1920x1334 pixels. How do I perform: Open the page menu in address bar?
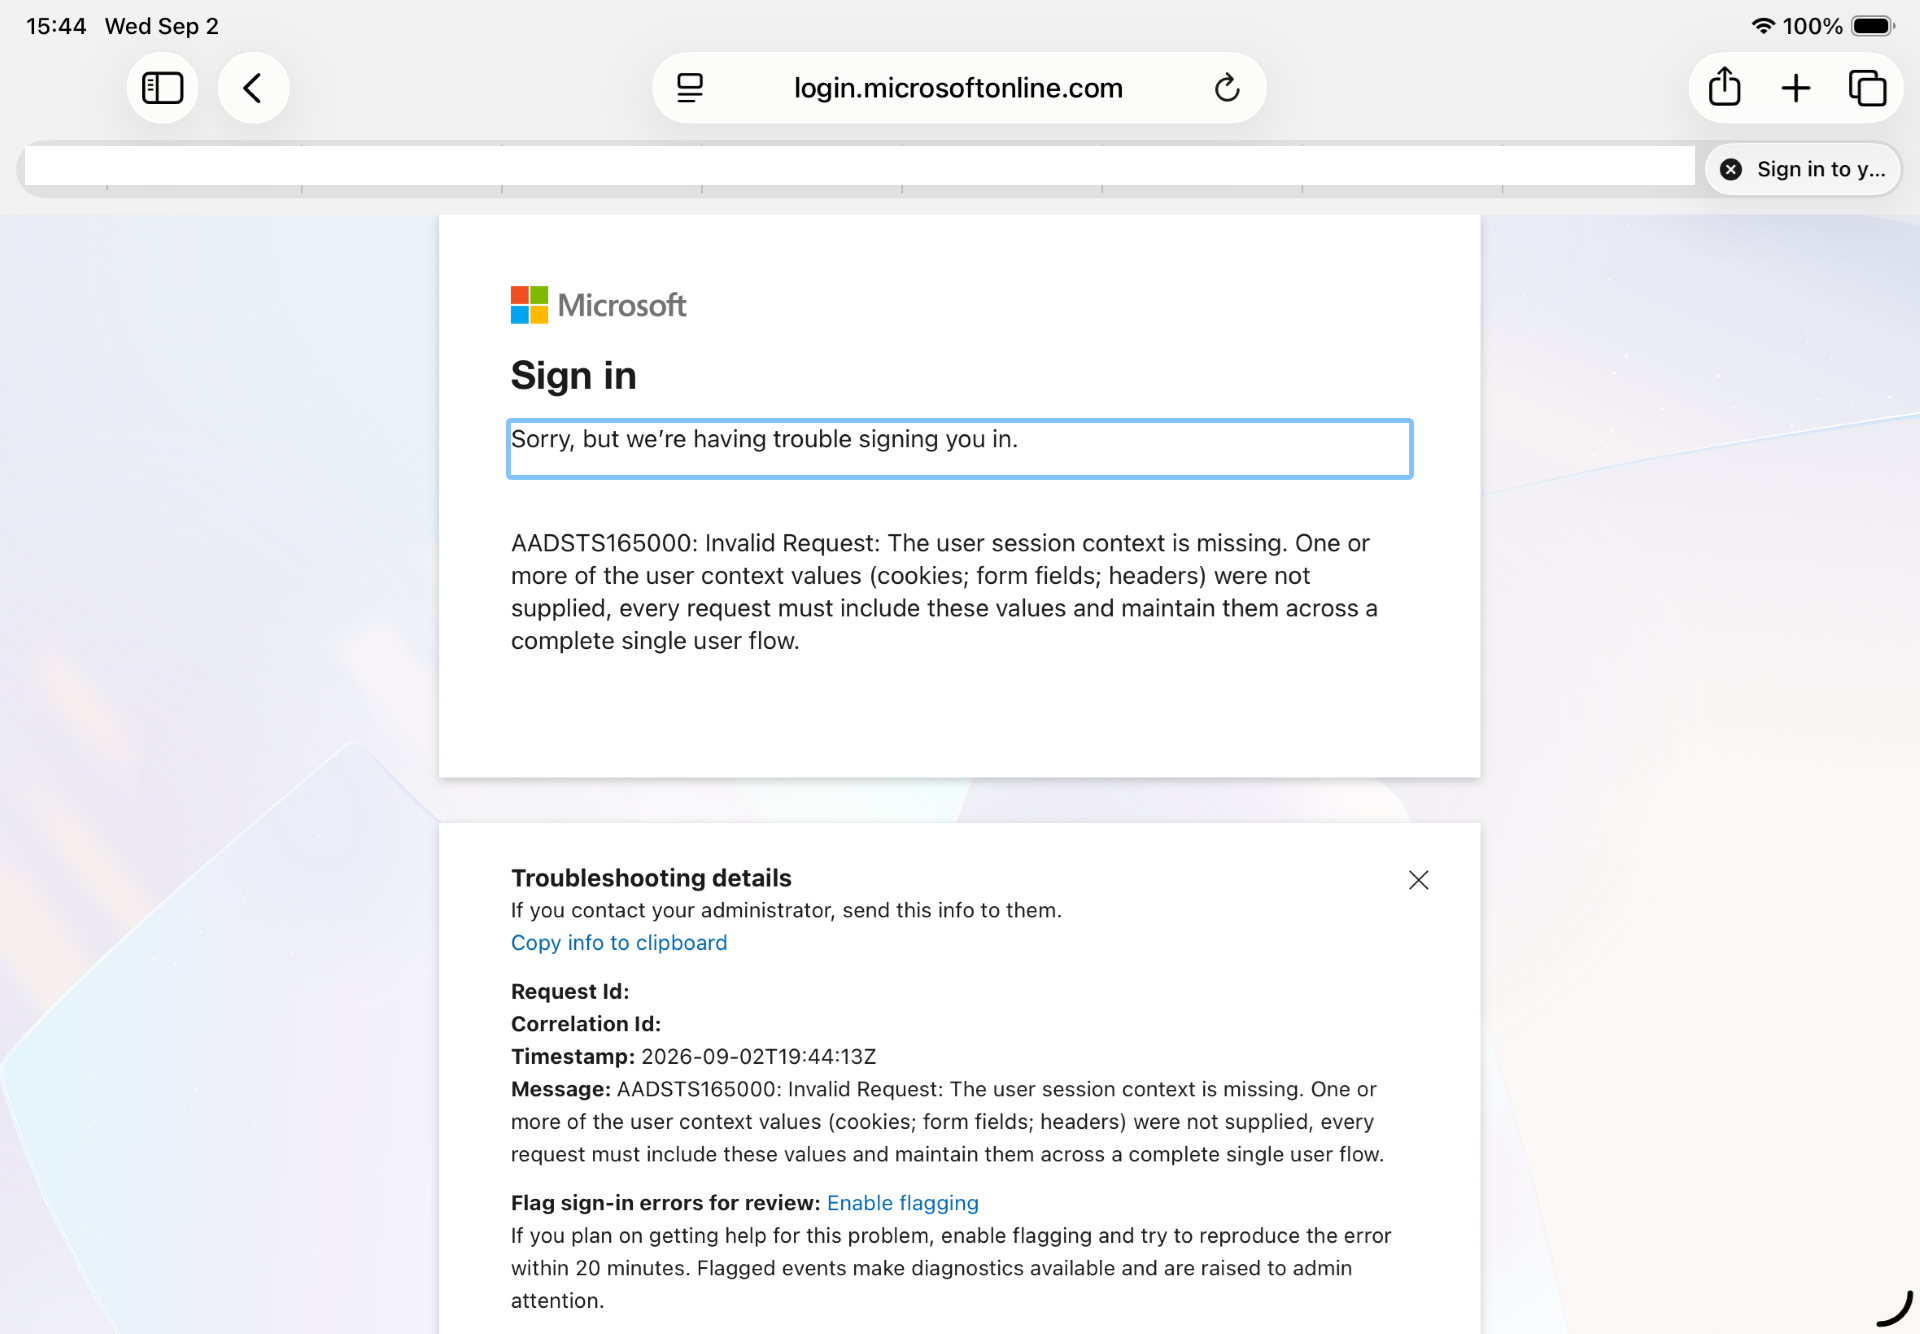pyautogui.click(x=690, y=88)
